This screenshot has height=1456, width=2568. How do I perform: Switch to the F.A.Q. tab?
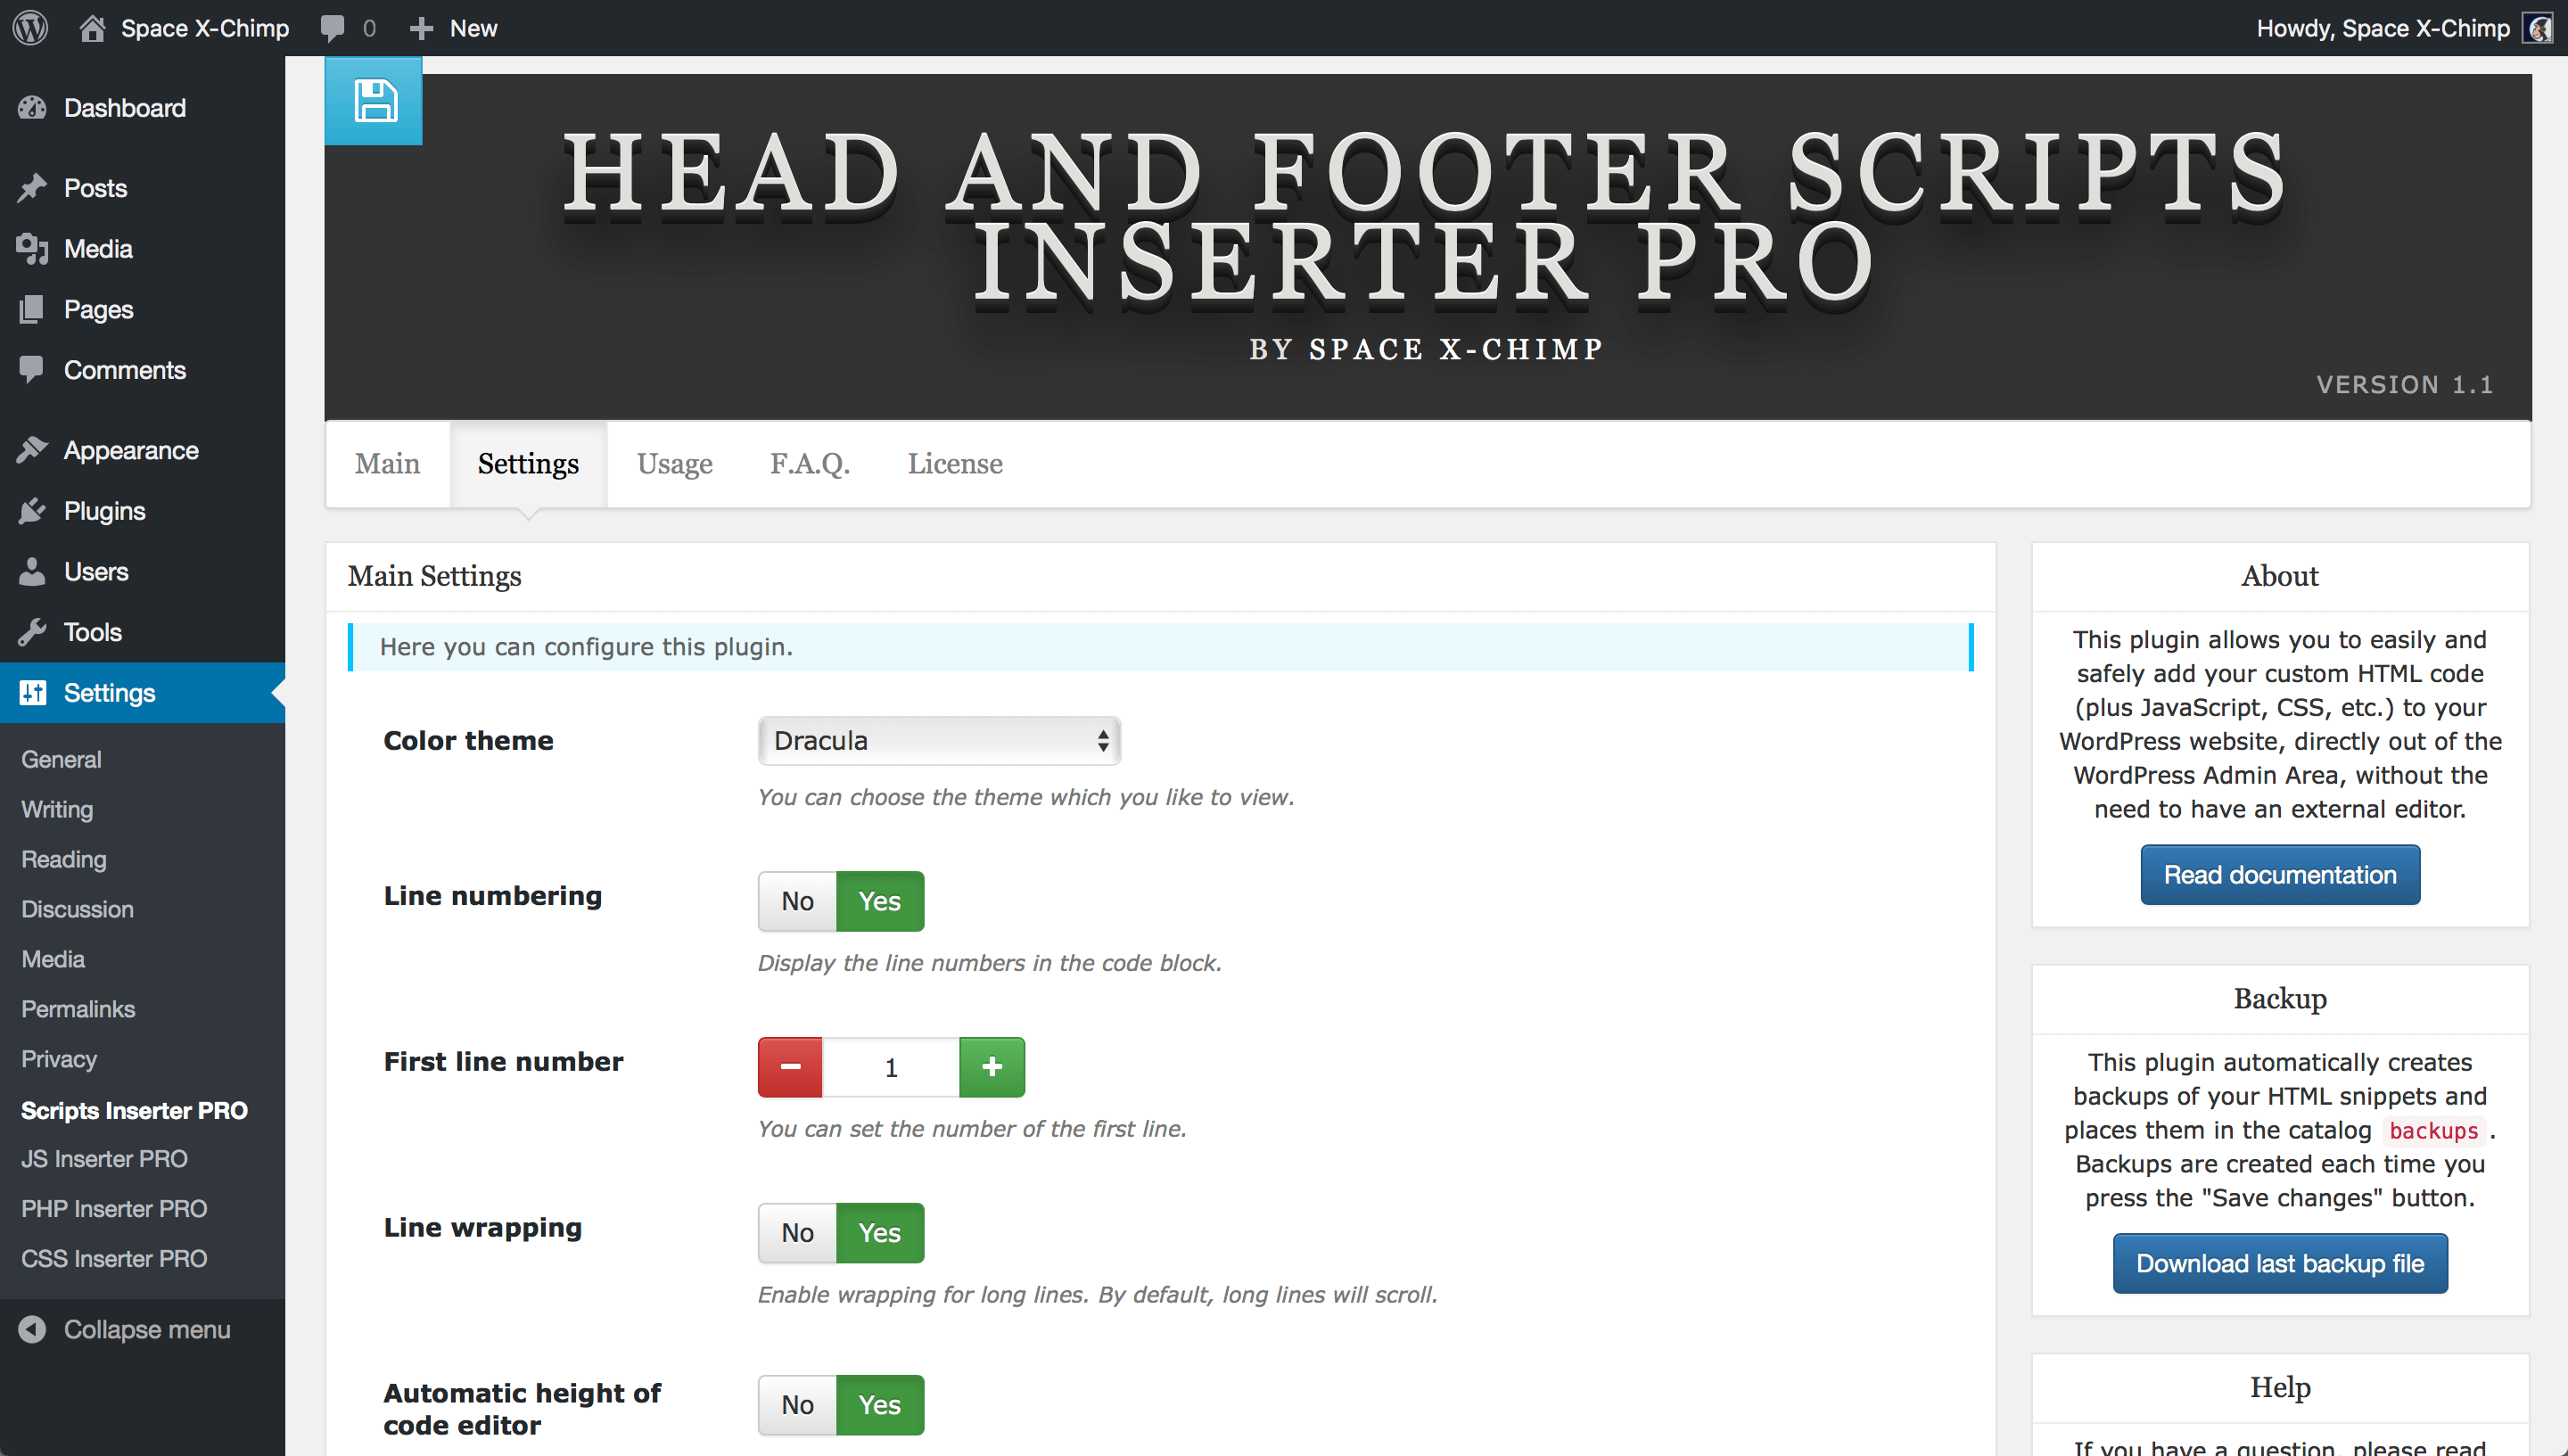pyautogui.click(x=810, y=464)
